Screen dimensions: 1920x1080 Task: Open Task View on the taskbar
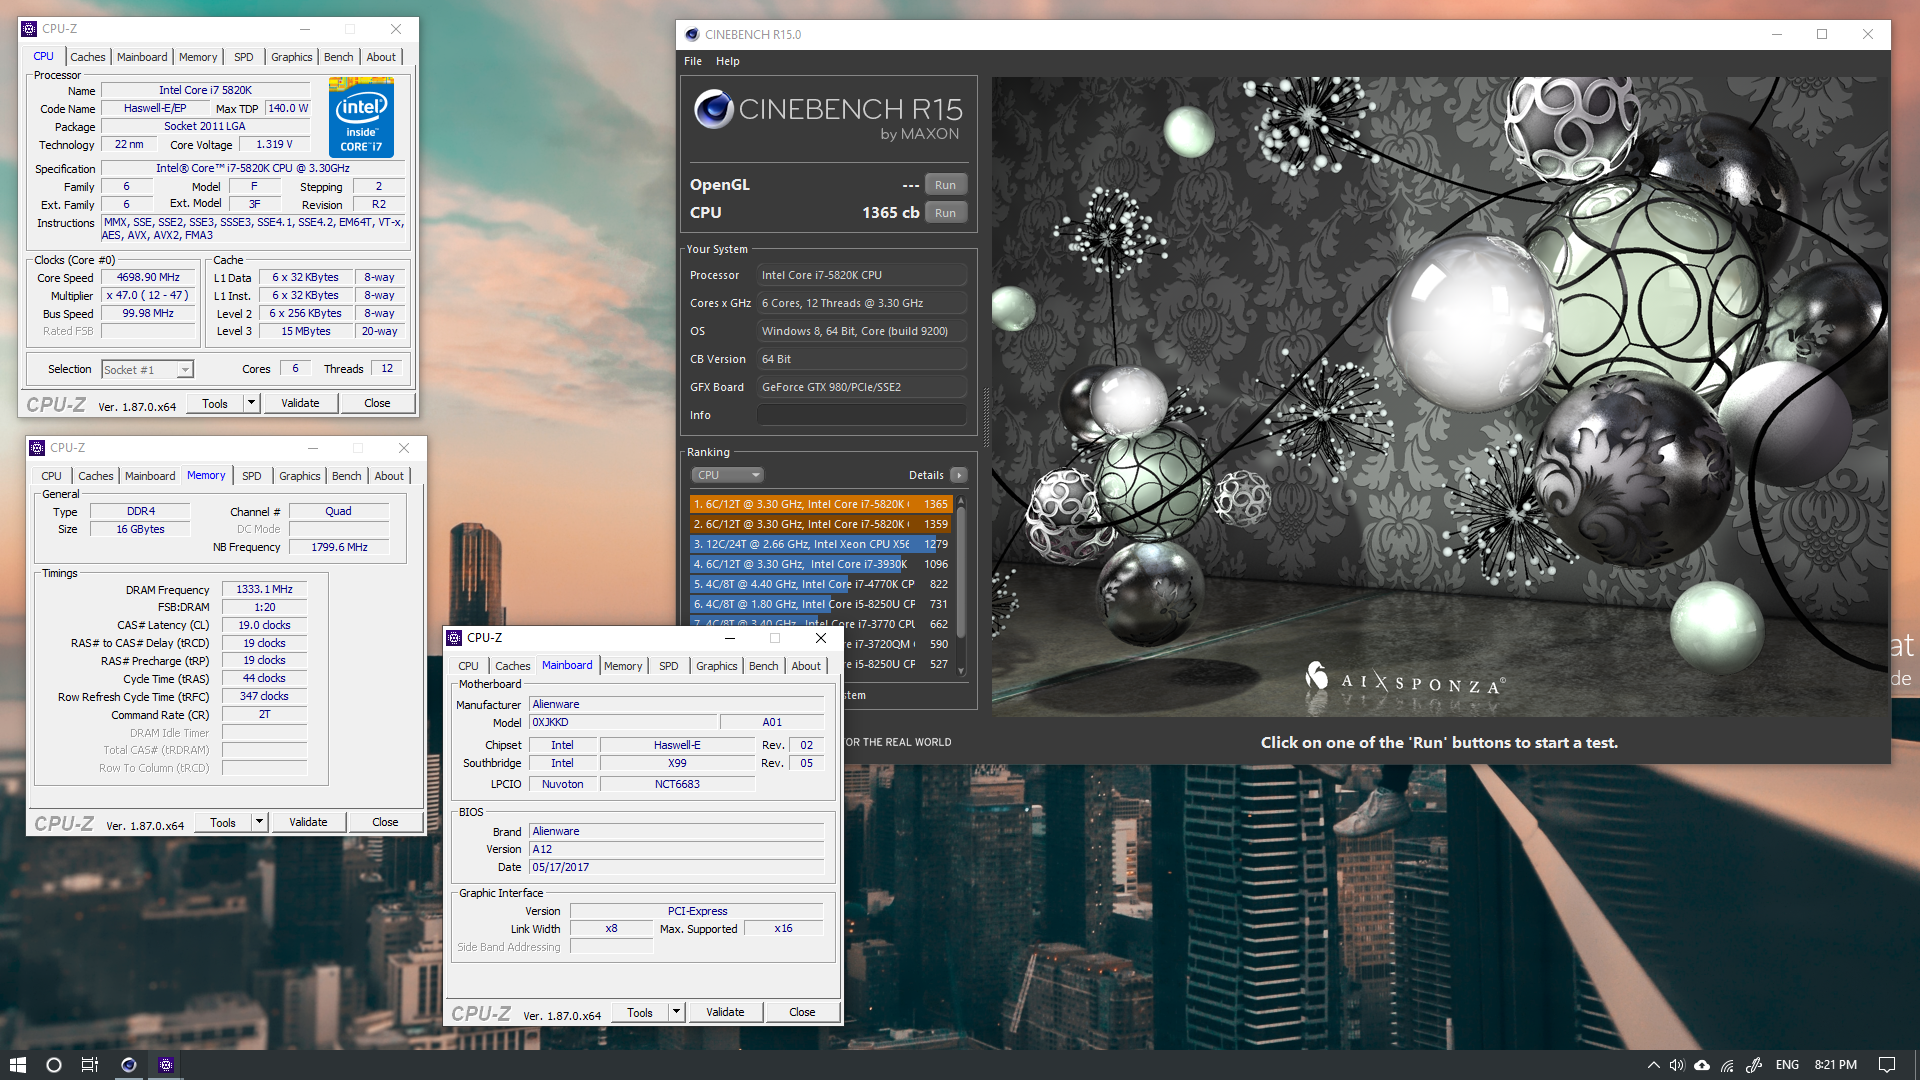click(x=90, y=1065)
